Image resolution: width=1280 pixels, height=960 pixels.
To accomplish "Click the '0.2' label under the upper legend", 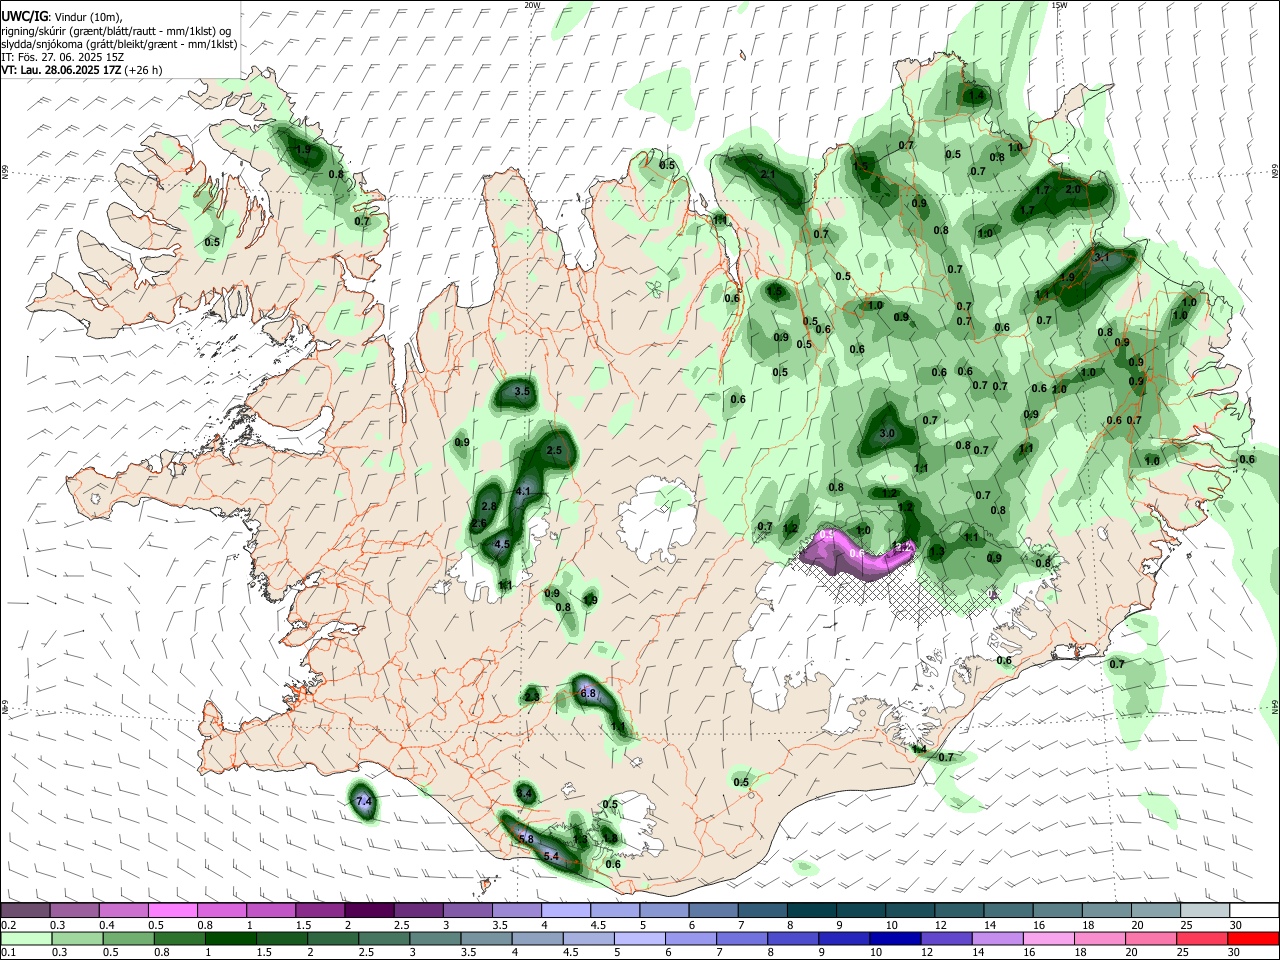I will tap(7, 925).
